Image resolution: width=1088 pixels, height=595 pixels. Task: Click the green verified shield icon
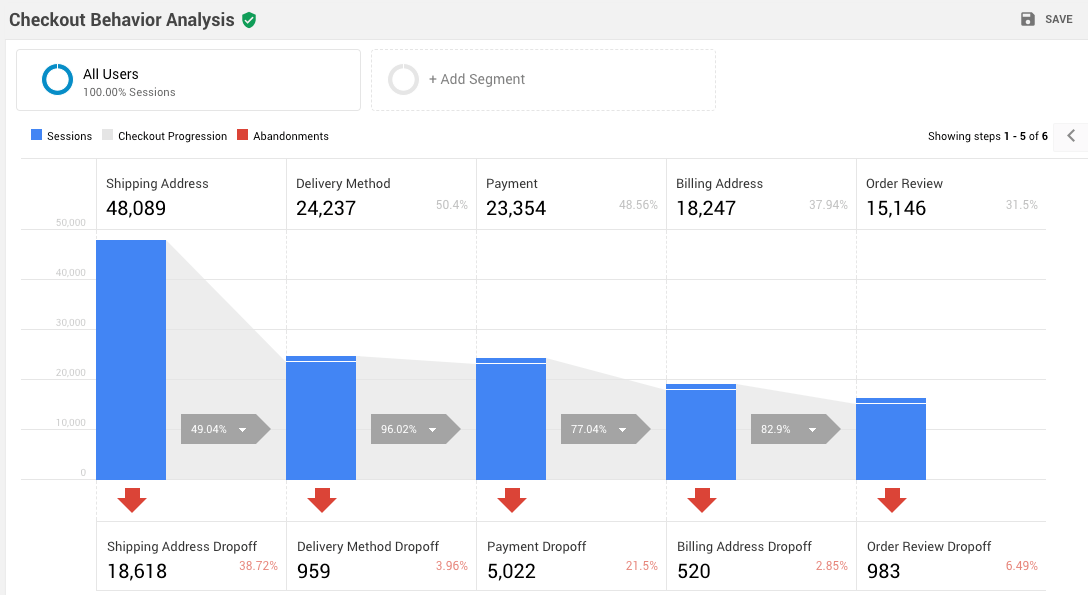tap(249, 20)
